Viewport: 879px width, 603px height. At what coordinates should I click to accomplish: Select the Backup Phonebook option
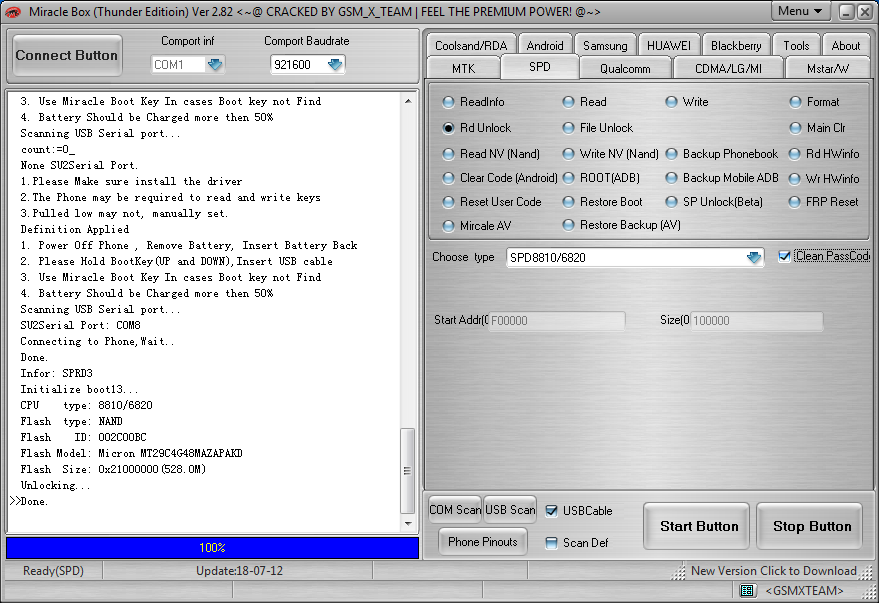(x=722, y=154)
